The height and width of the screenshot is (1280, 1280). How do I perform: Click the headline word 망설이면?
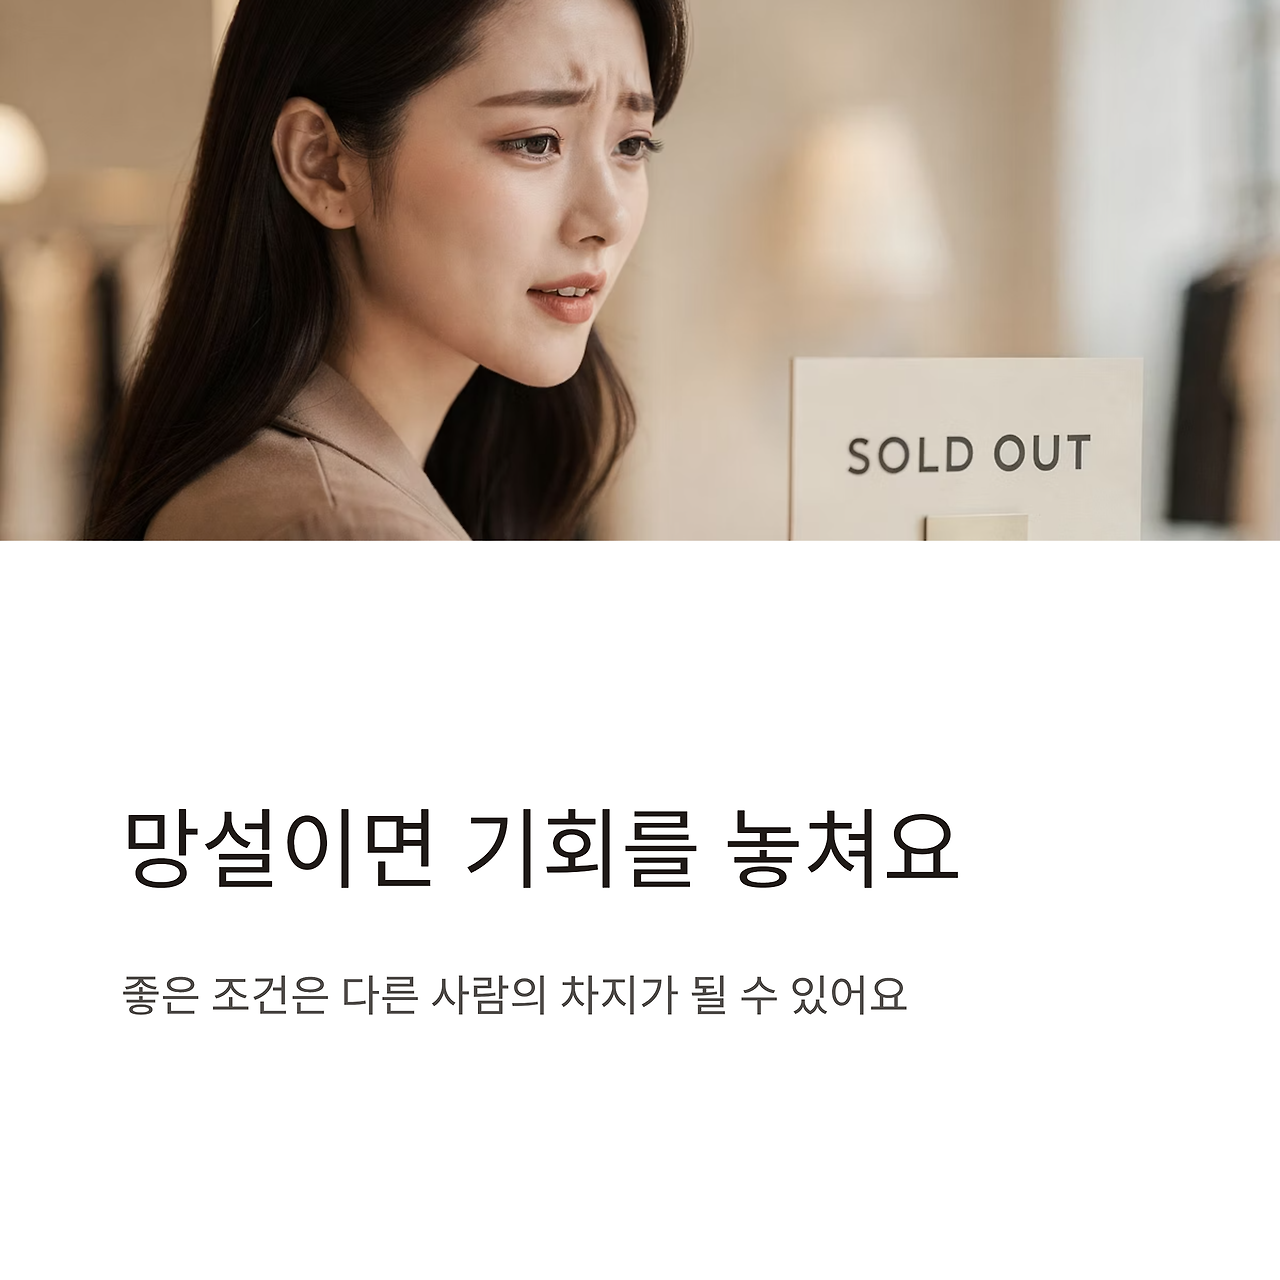(279, 849)
